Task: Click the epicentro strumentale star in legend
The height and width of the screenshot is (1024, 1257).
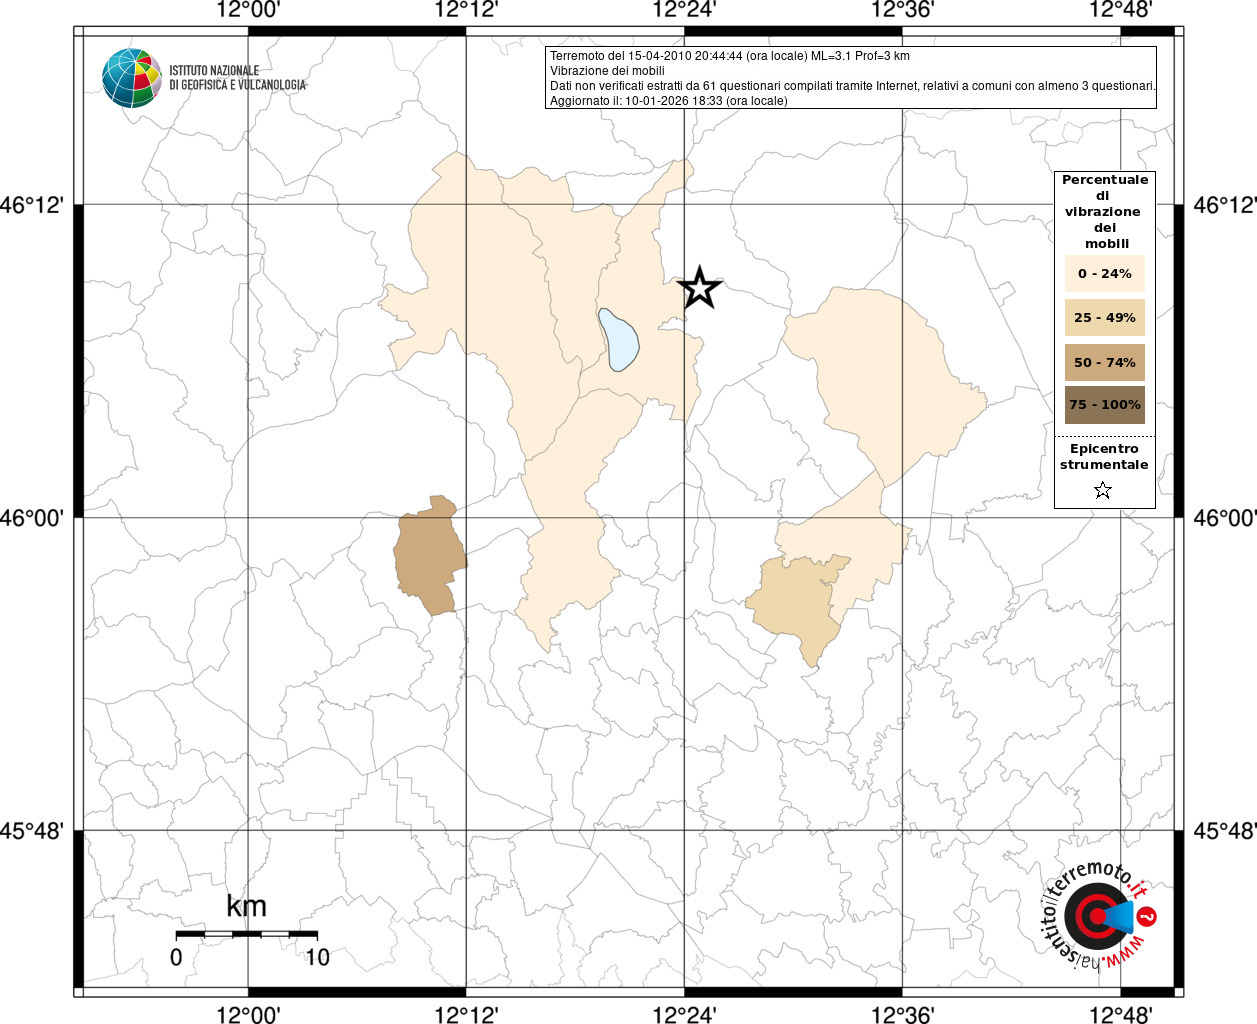Action: click(1103, 490)
